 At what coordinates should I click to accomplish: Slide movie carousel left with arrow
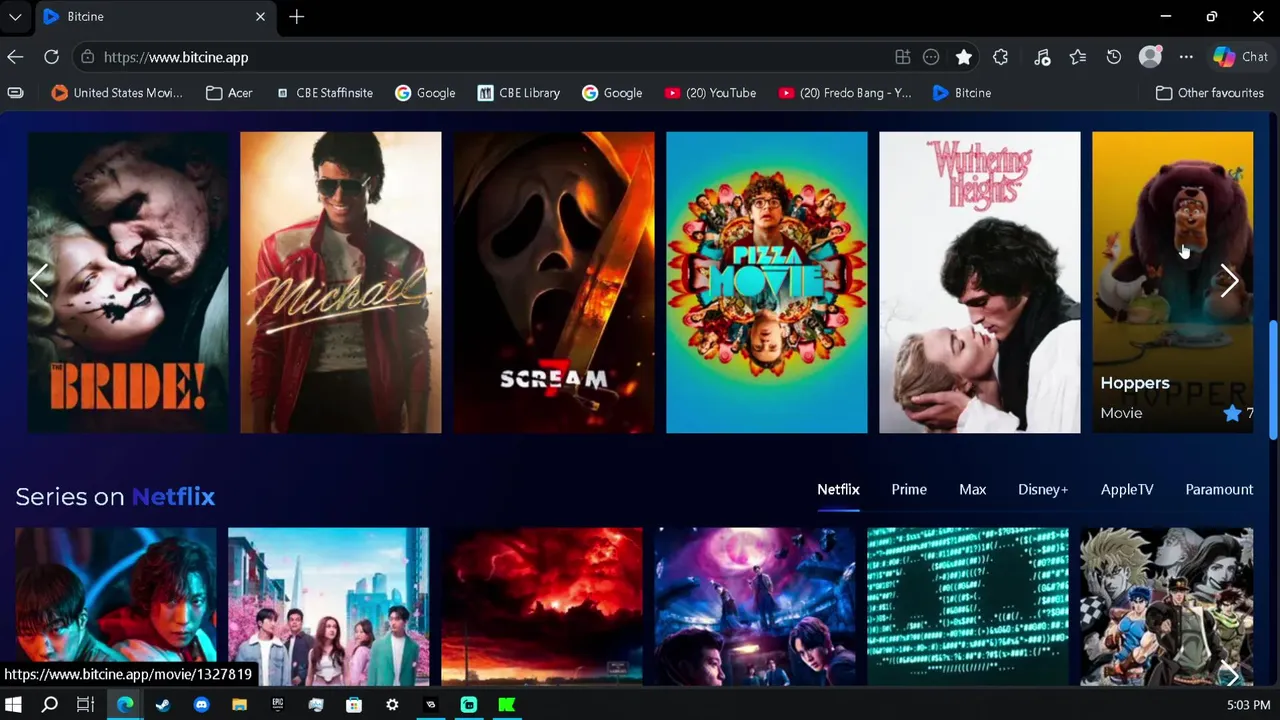click(x=39, y=281)
